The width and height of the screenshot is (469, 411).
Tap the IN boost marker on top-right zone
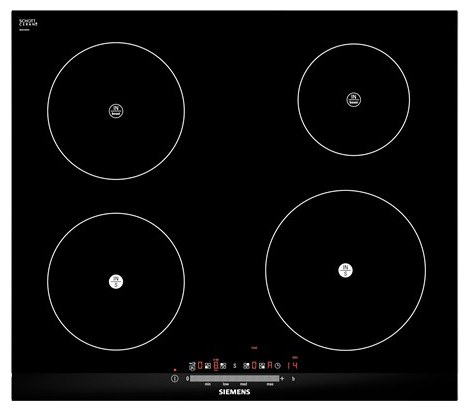pyautogui.click(x=354, y=99)
